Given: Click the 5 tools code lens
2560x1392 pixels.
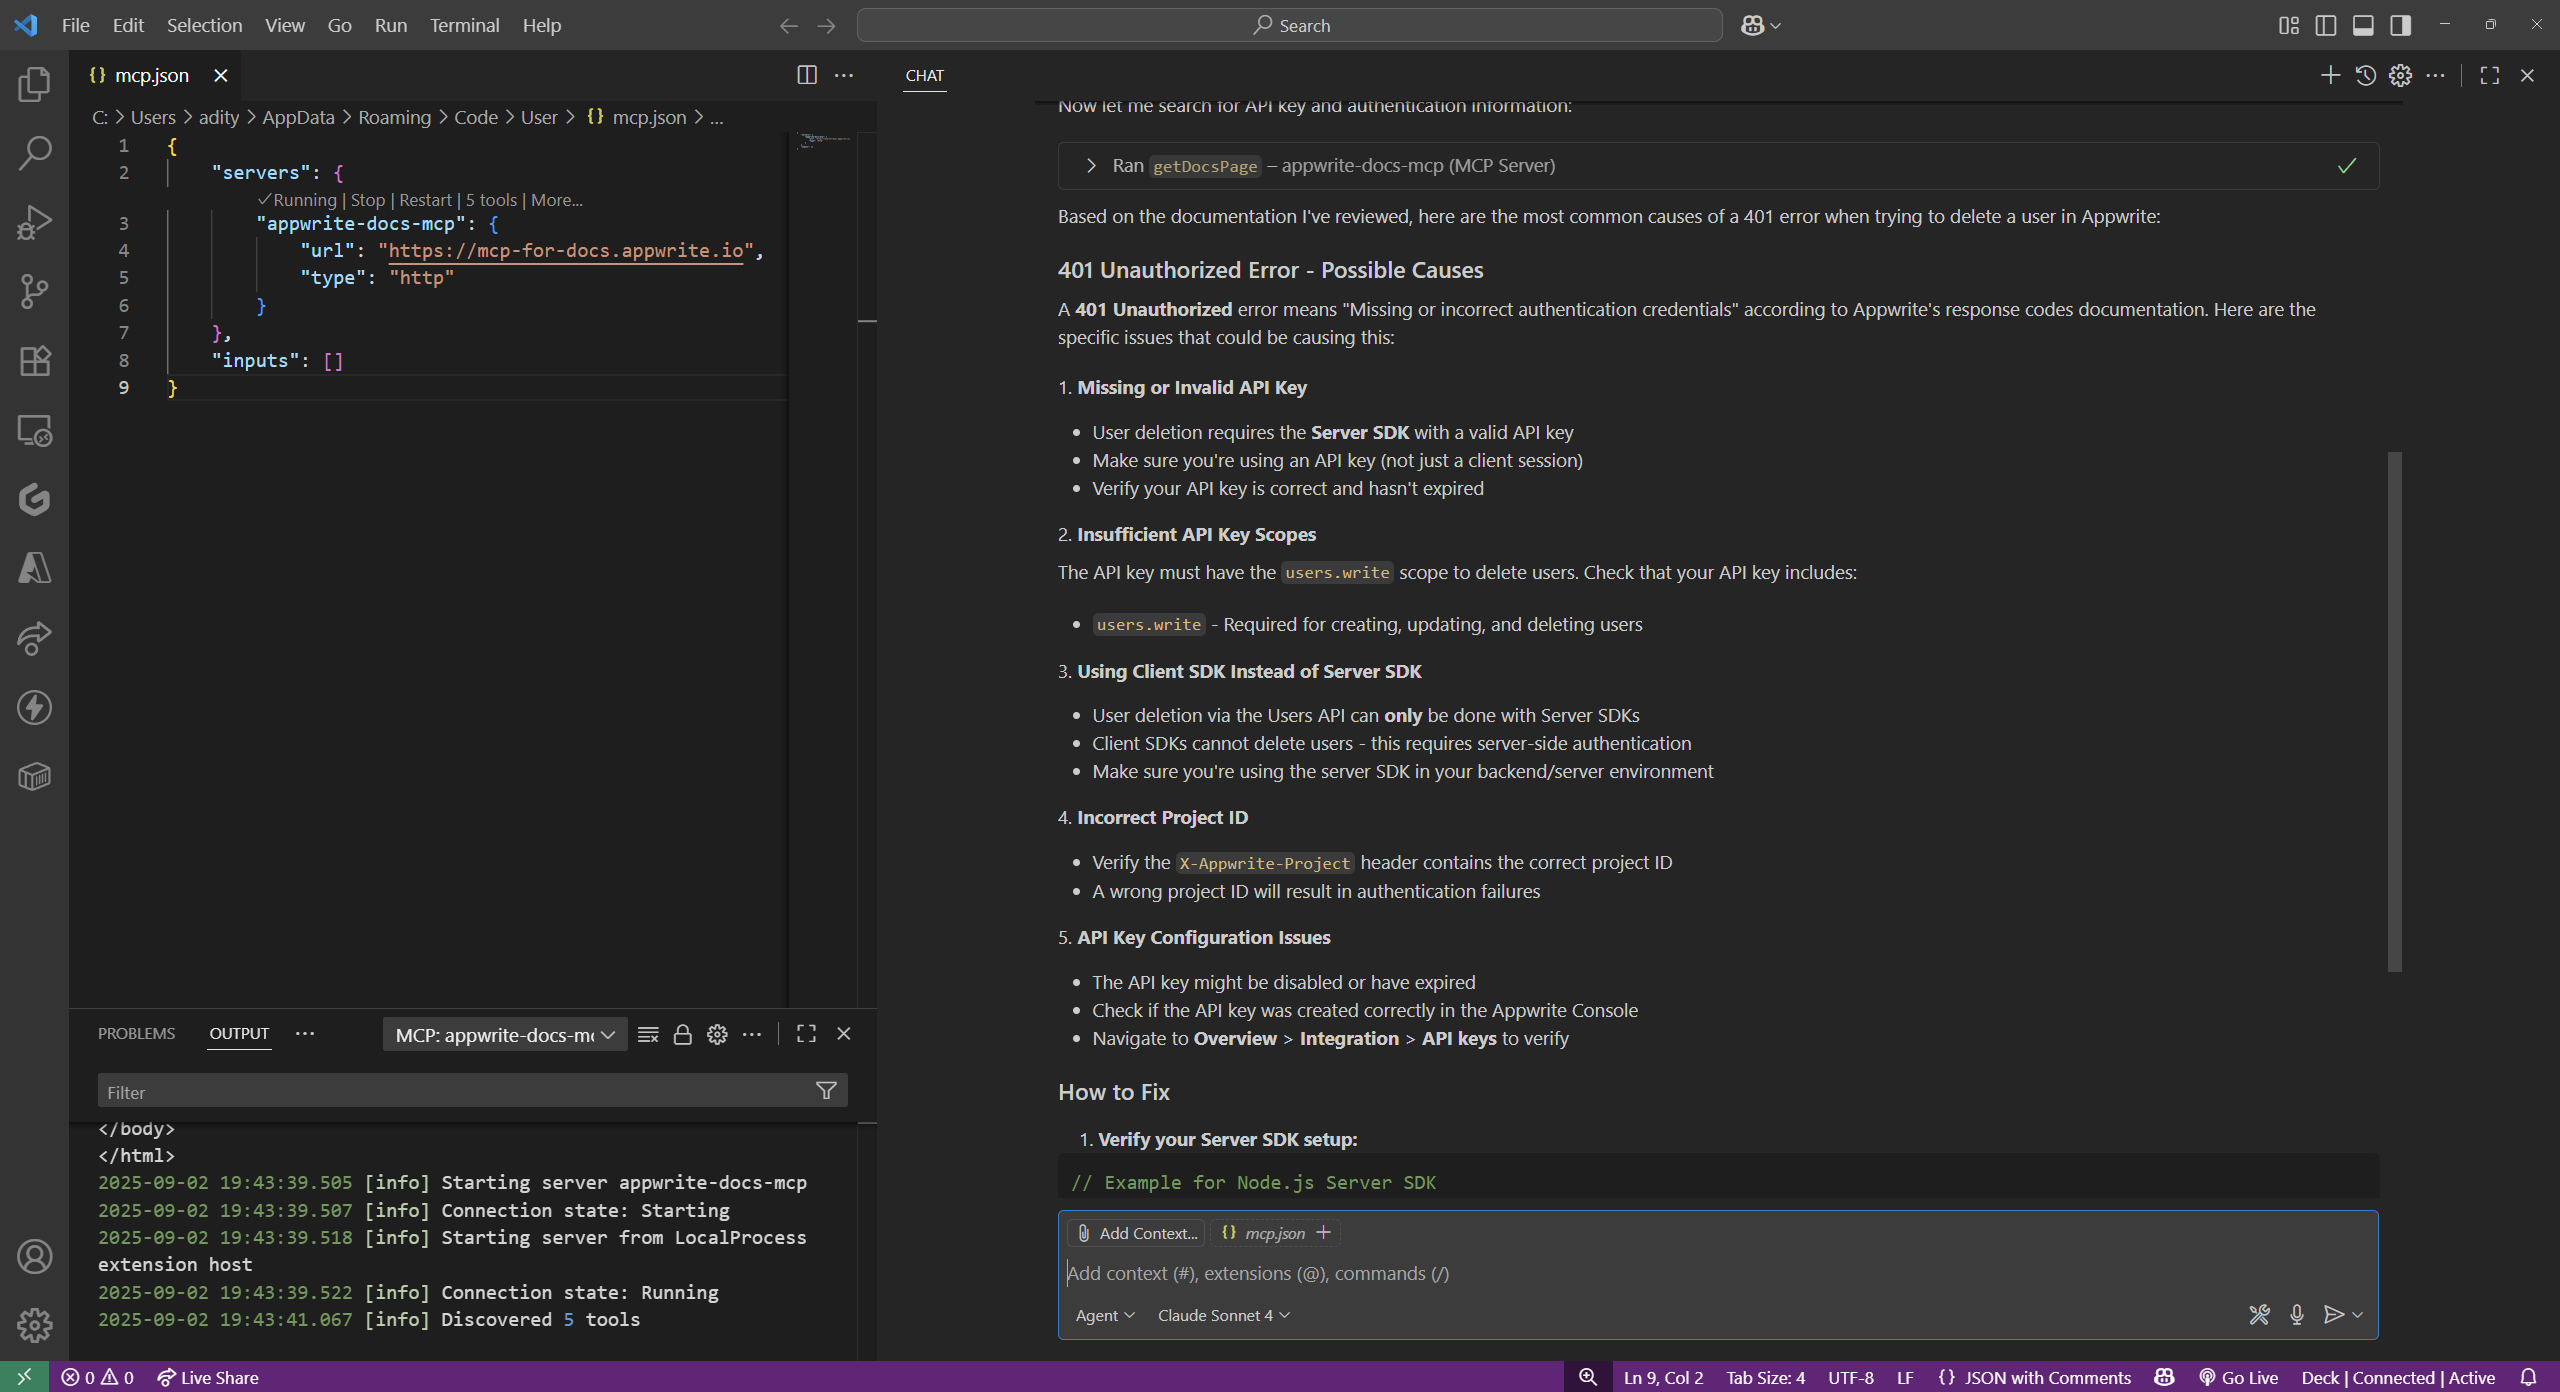Looking at the screenshot, I should click(x=492, y=200).
